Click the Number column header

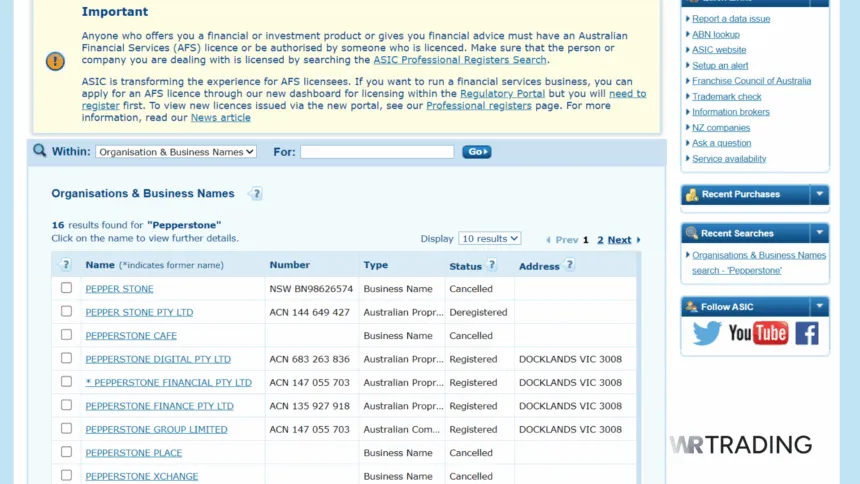290,265
